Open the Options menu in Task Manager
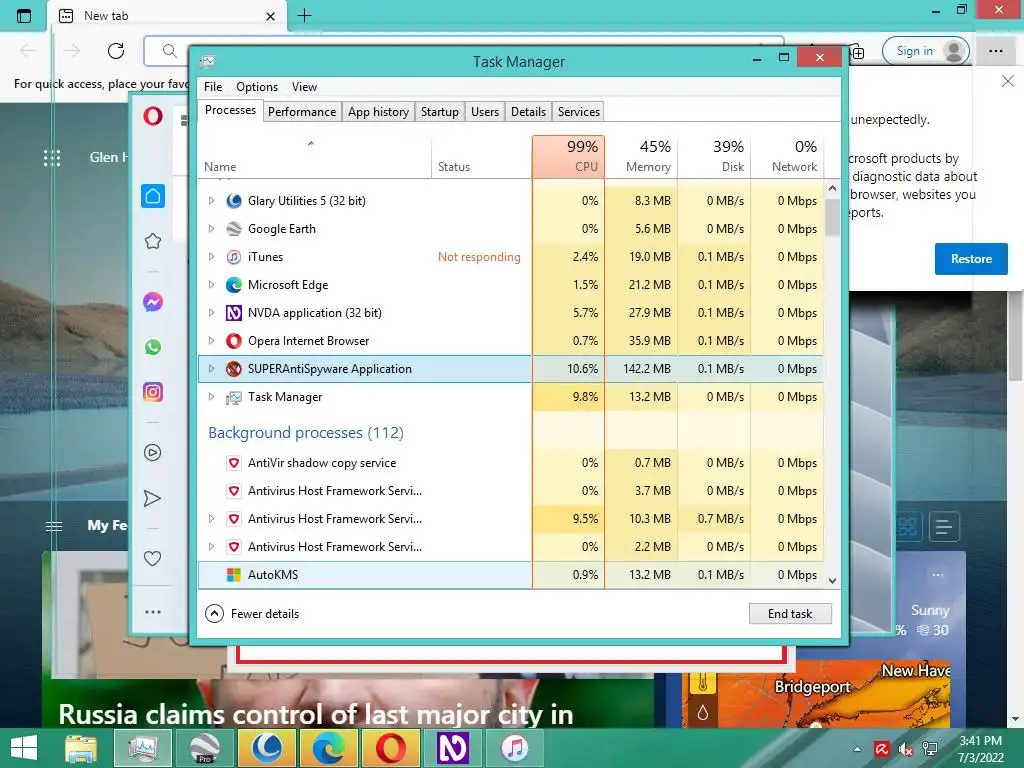This screenshot has height=768, width=1024. coord(257,87)
